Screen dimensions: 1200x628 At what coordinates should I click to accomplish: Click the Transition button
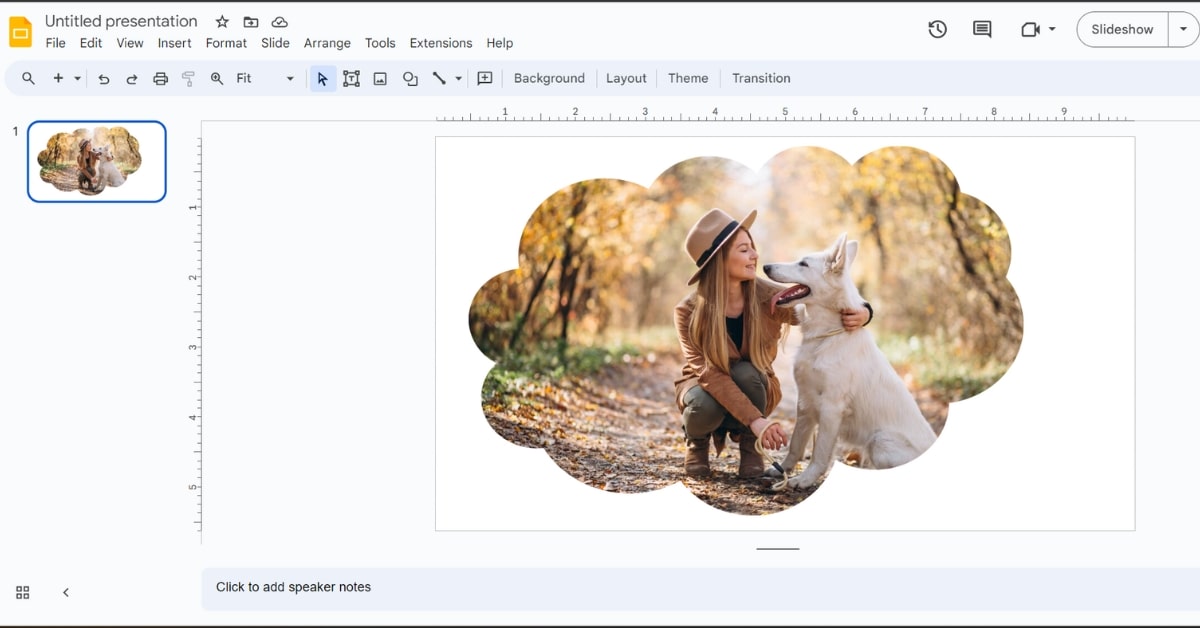coord(761,78)
